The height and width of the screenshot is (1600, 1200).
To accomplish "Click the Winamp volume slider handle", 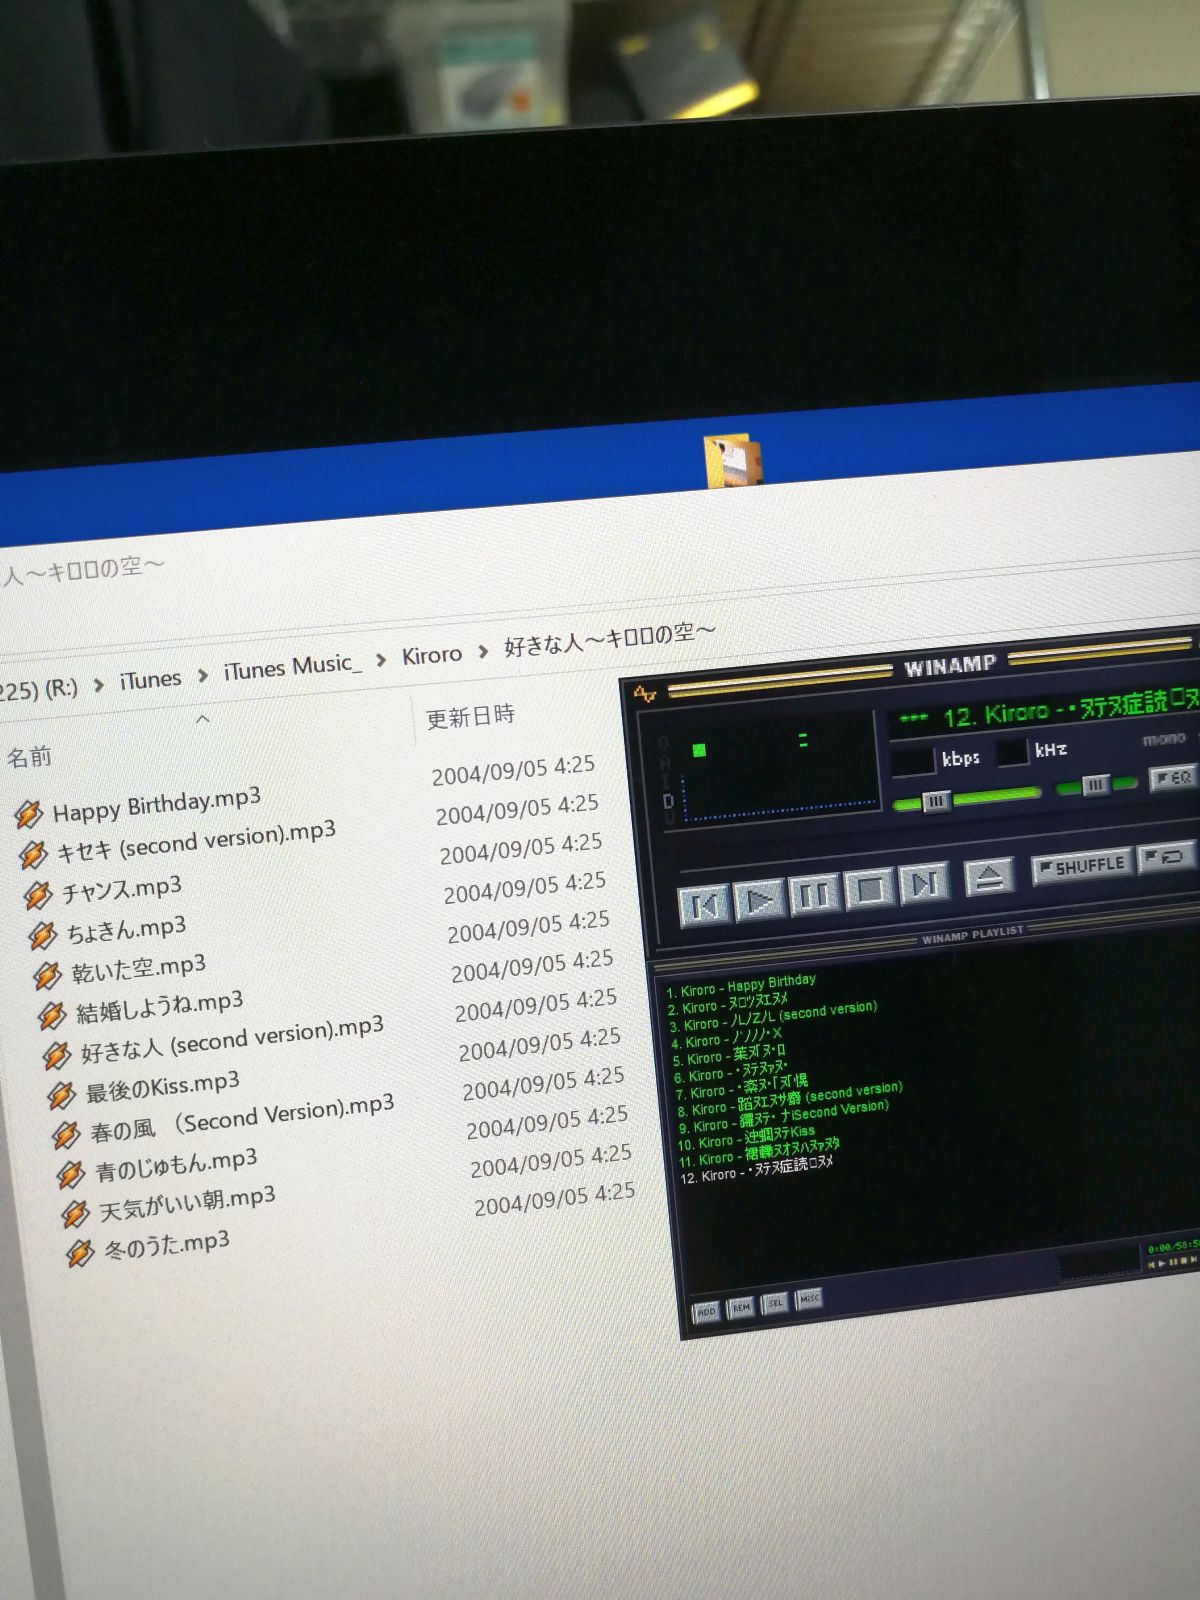I will click(936, 801).
